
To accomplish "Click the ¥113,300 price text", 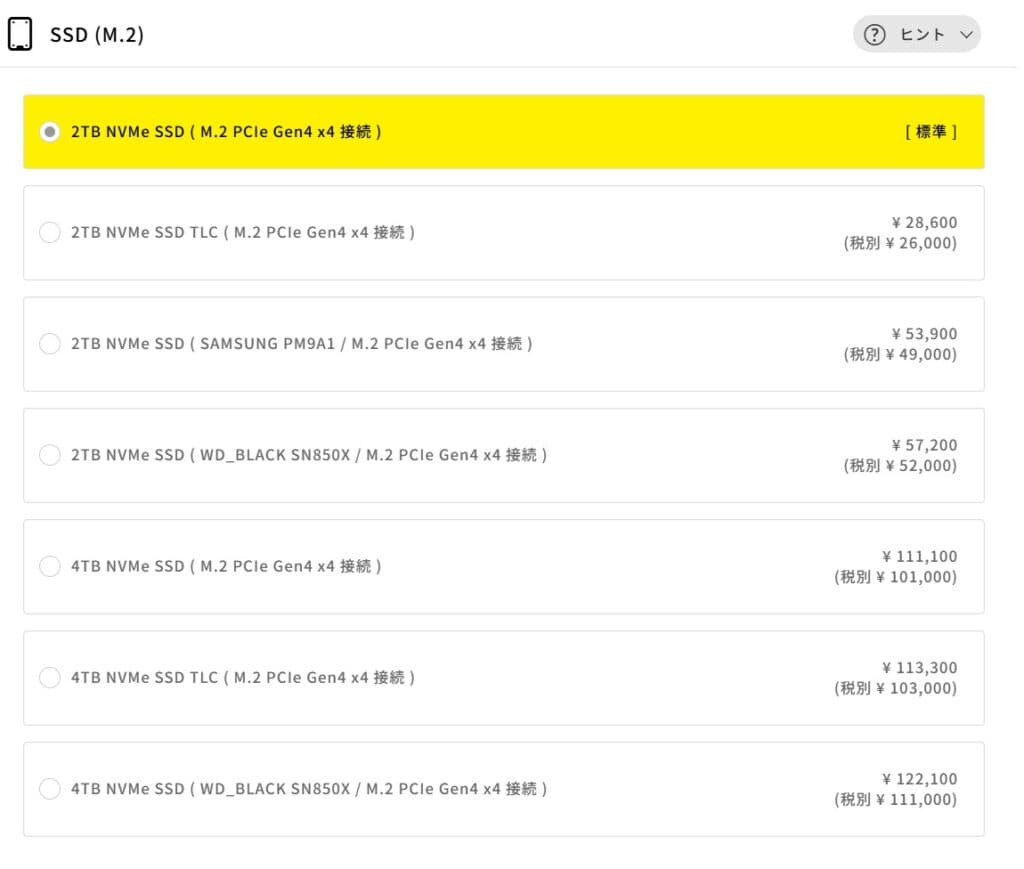I will pyautogui.click(x=919, y=667).
